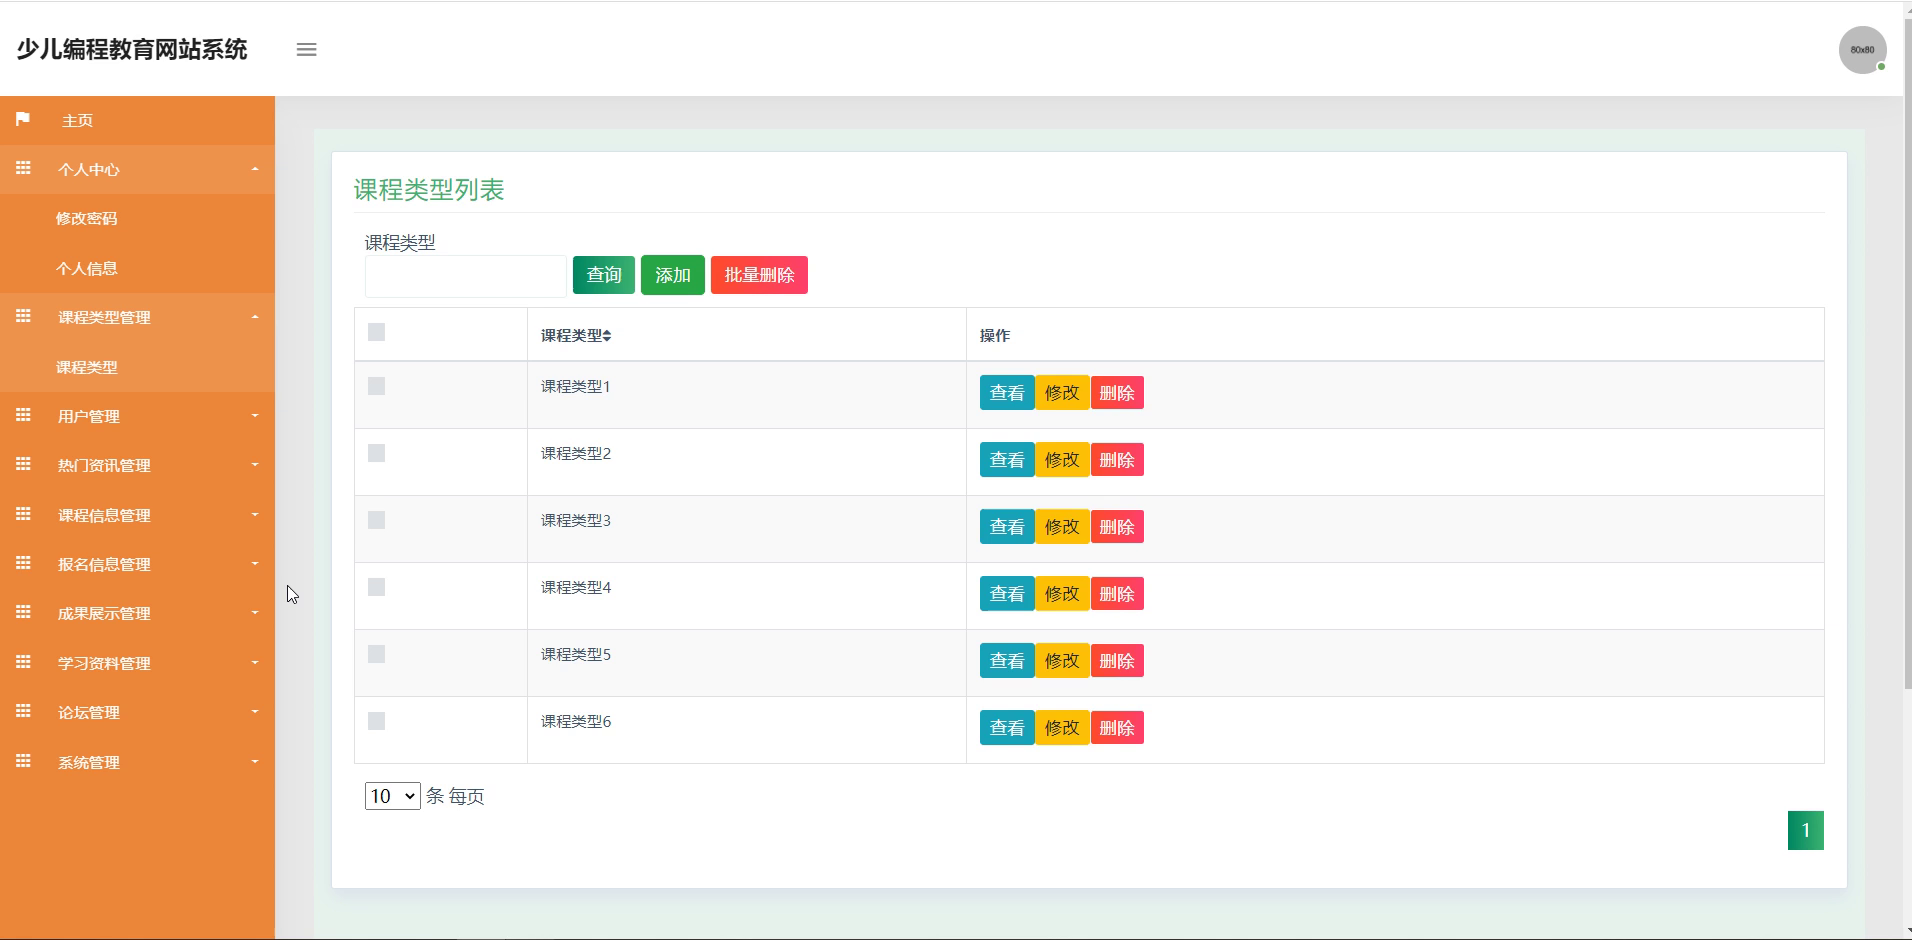The height and width of the screenshot is (940, 1912).
Task: Click the grid icon beside 系统管理
Action: pos(23,761)
